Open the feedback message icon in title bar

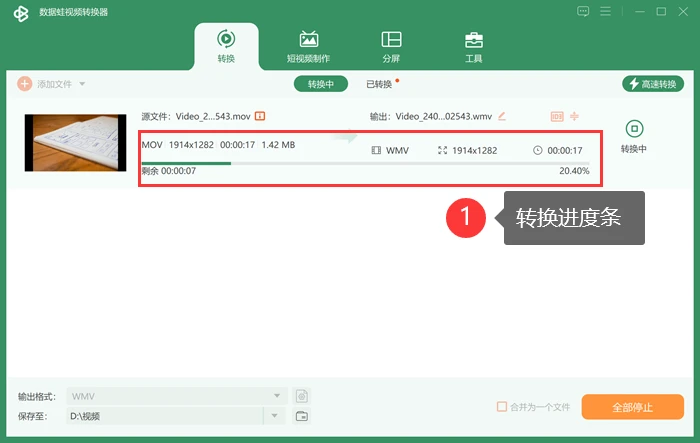(583, 12)
